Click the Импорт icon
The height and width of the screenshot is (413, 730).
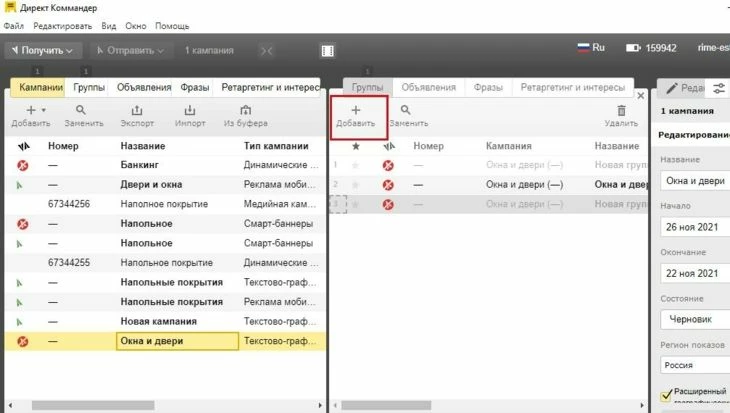pyautogui.click(x=189, y=110)
